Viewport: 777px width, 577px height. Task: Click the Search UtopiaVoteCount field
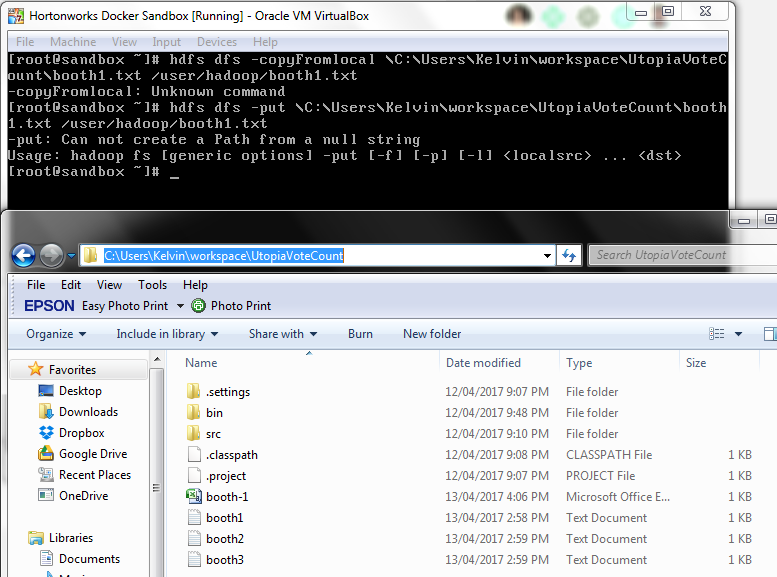[682, 255]
